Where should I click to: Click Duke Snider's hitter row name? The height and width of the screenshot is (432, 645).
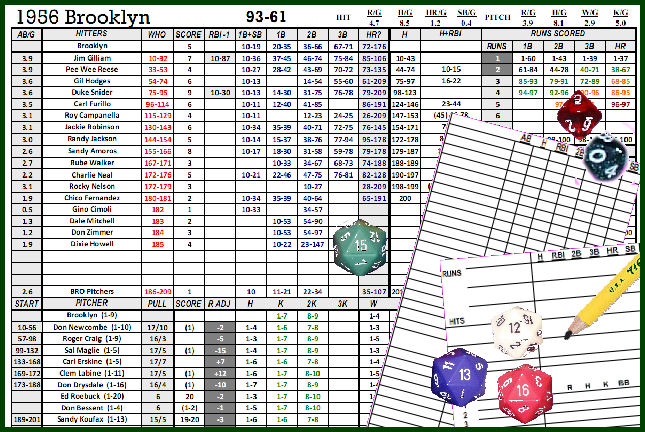tap(93, 91)
